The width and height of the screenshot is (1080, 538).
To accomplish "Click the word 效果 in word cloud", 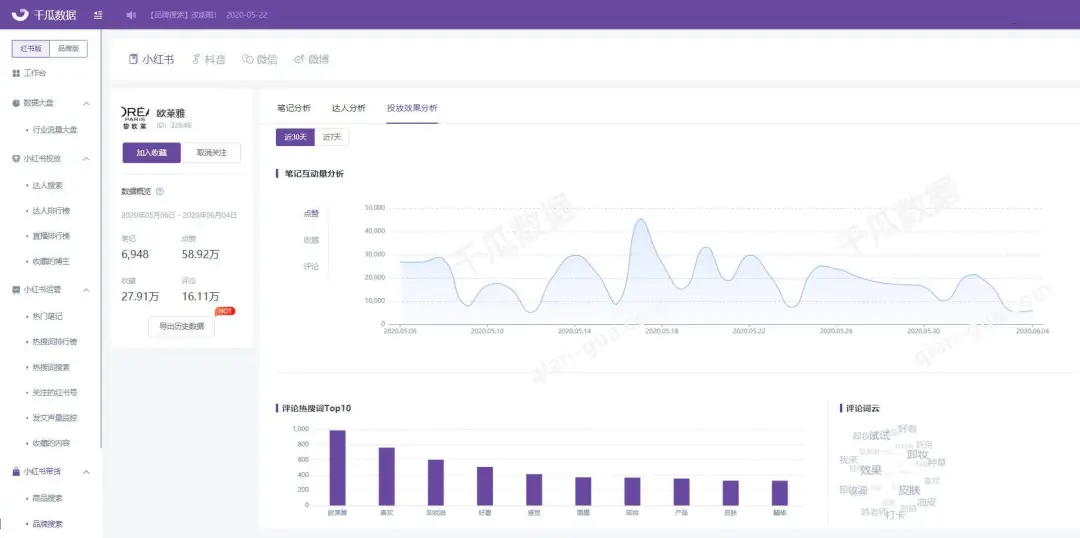I will tap(871, 470).
